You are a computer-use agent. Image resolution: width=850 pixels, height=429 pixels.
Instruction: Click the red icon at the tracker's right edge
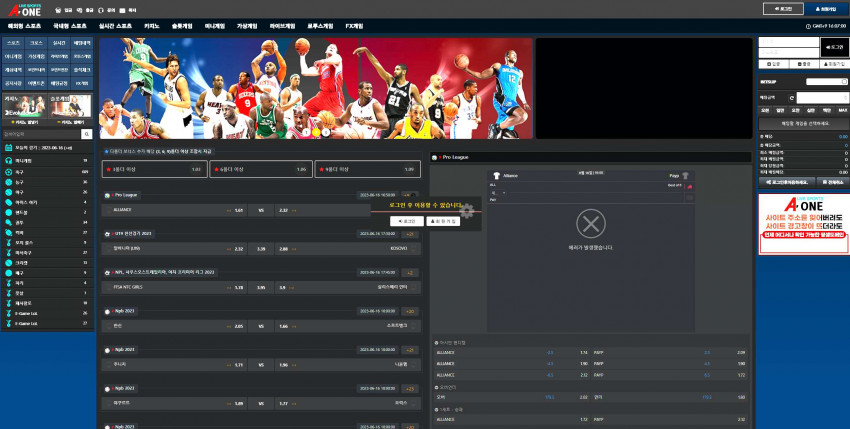point(690,187)
